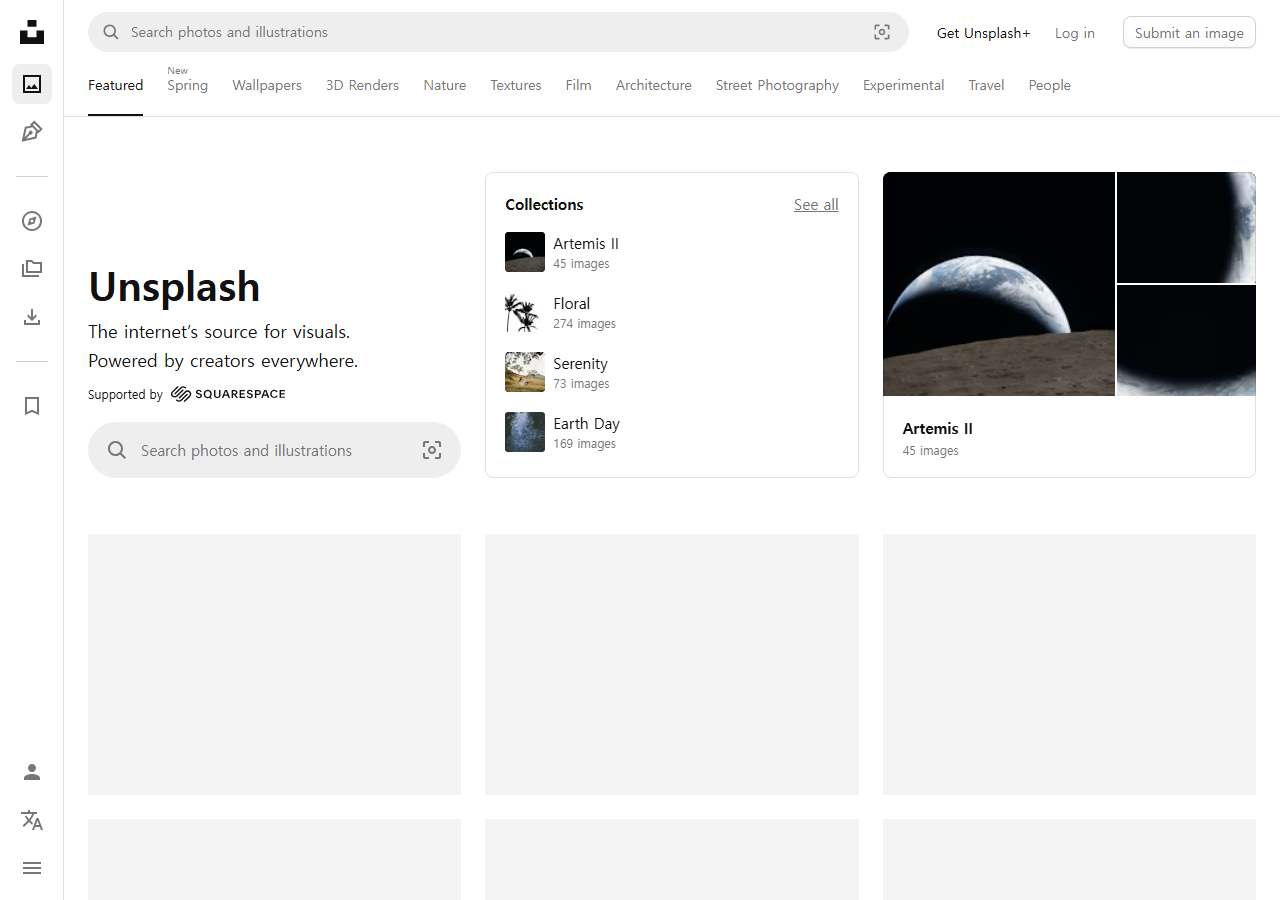Viewport: 1280px width, 900px height.
Task: Click the top search bar magnifier icon
Action: coord(111,32)
